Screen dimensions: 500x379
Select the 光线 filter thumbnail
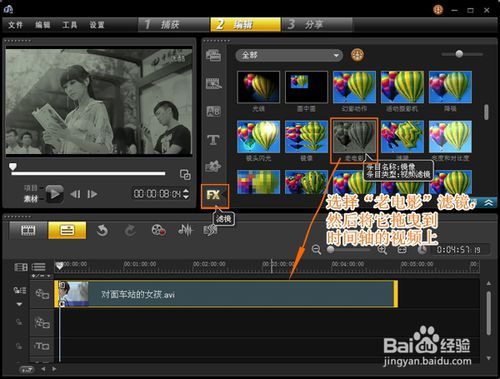pos(258,87)
